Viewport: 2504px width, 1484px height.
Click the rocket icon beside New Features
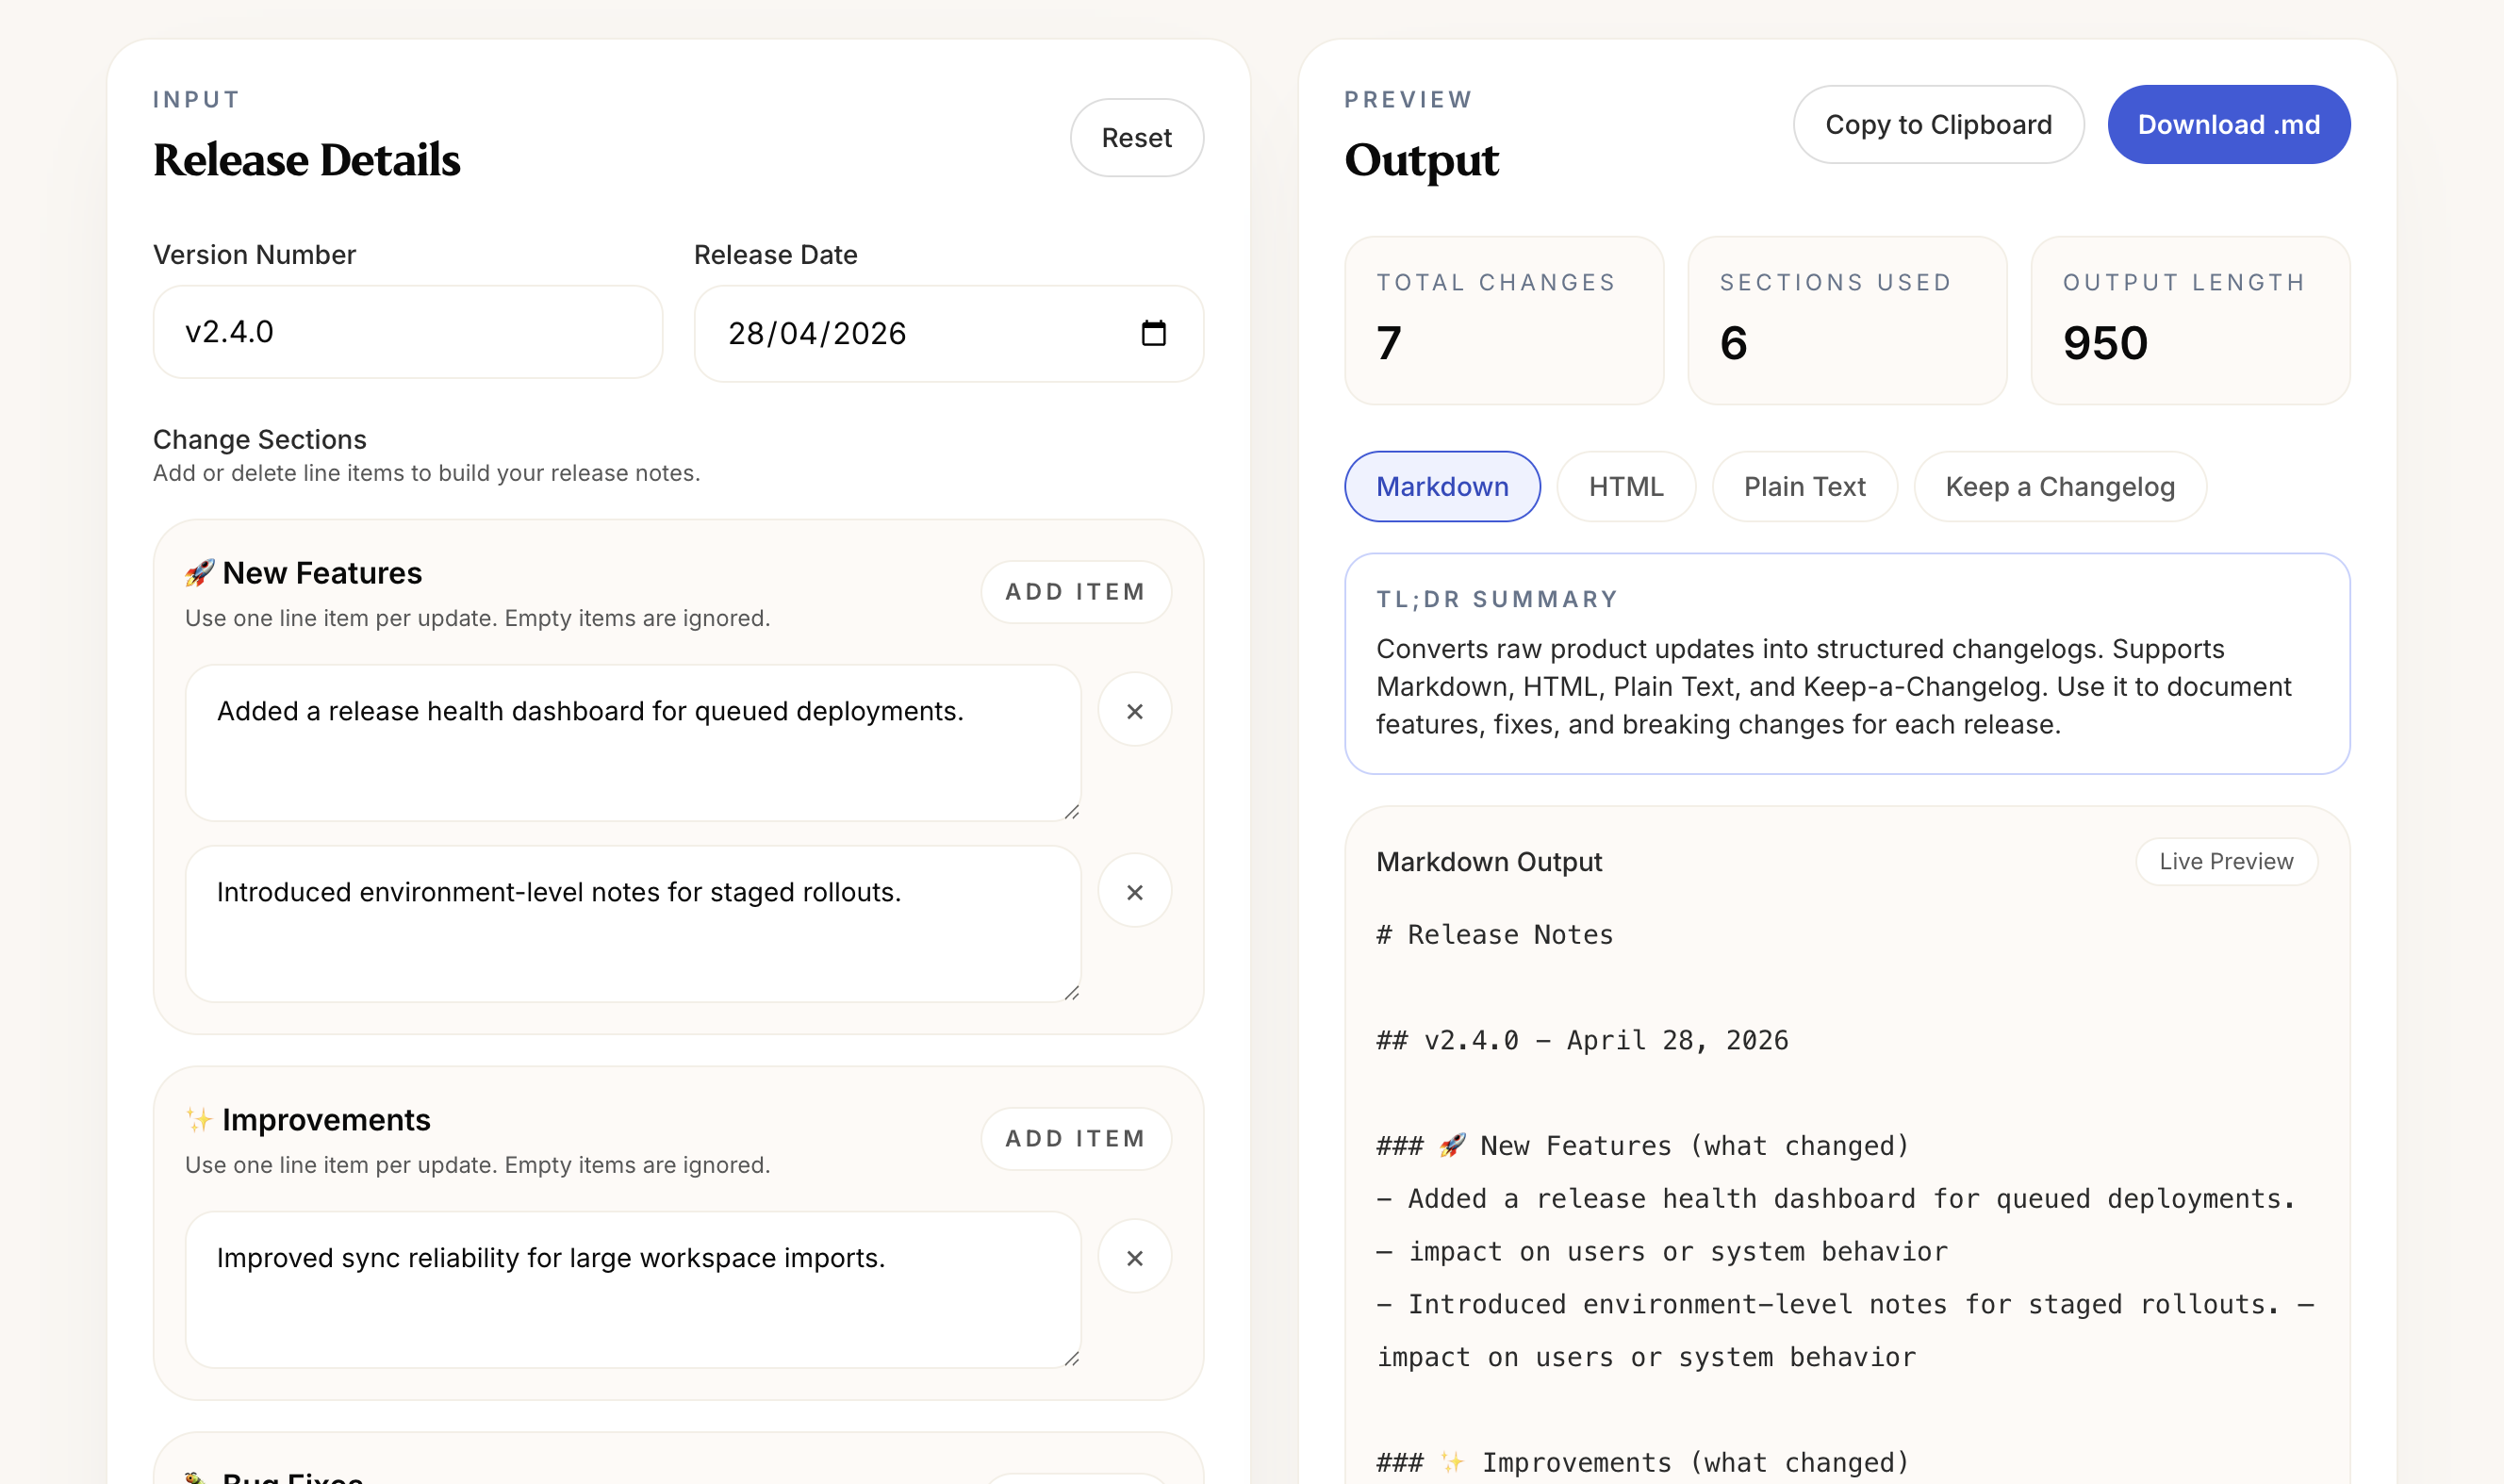(198, 571)
